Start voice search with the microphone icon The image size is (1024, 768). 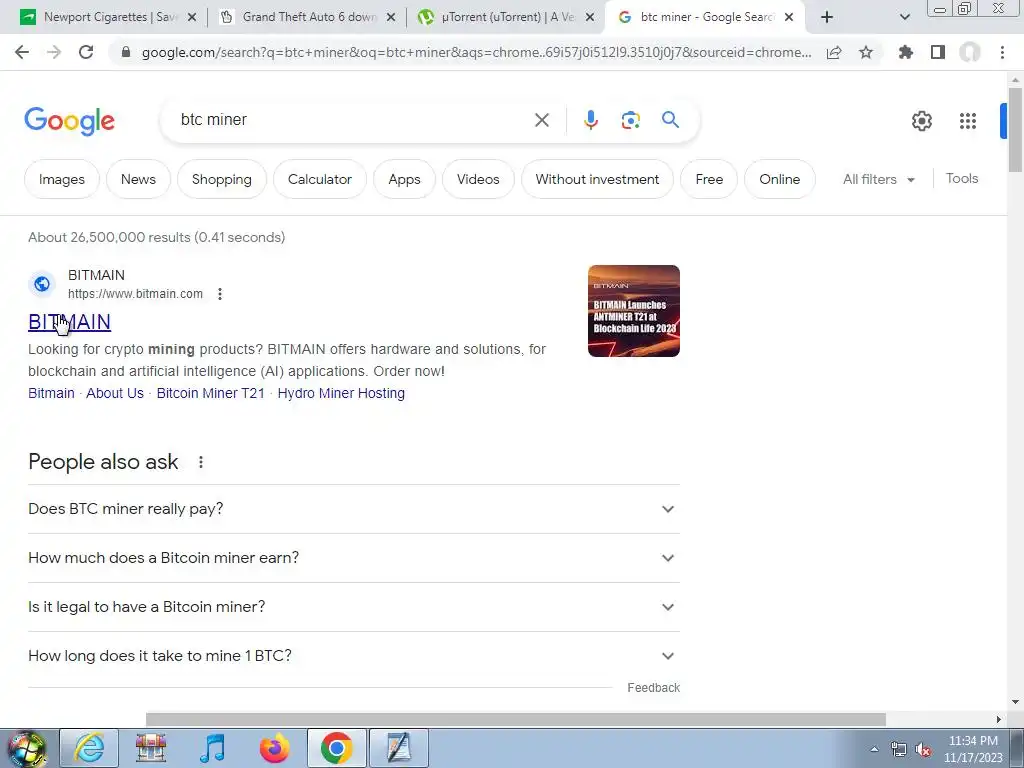click(x=590, y=120)
